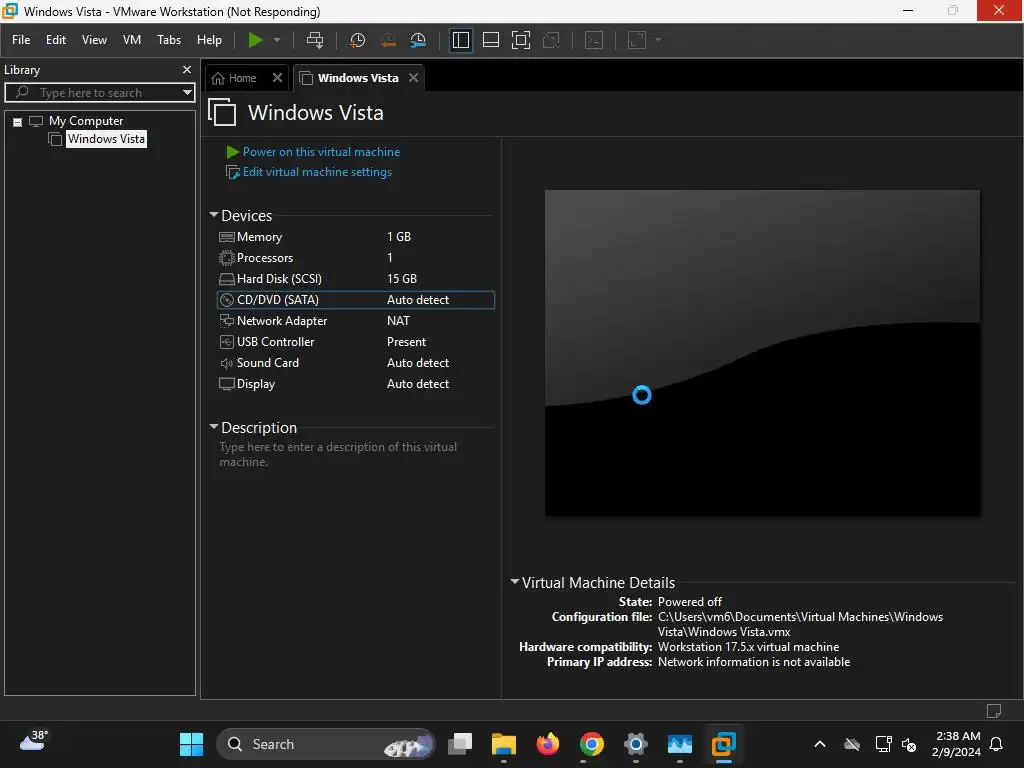Enter full screen mode icon
This screenshot has height=768, width=1024.
point(520,40)
